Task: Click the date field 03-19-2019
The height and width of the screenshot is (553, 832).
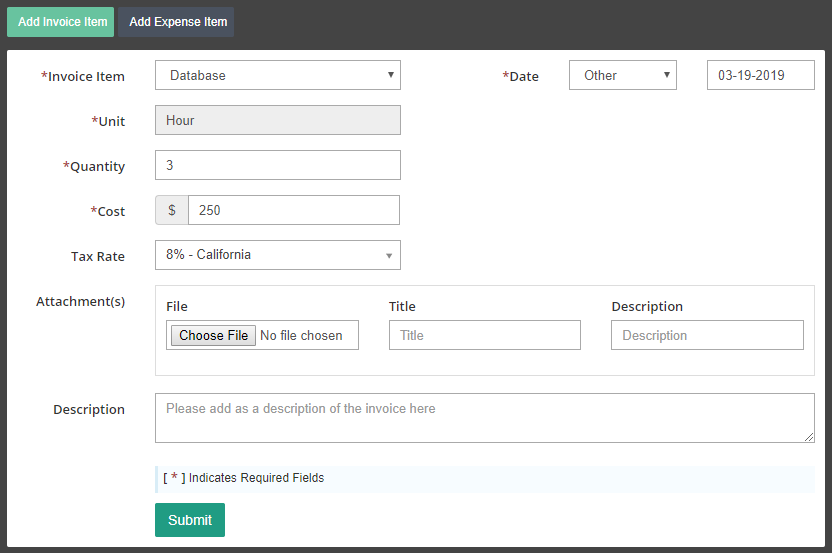Action: click(x=760, y=75)
